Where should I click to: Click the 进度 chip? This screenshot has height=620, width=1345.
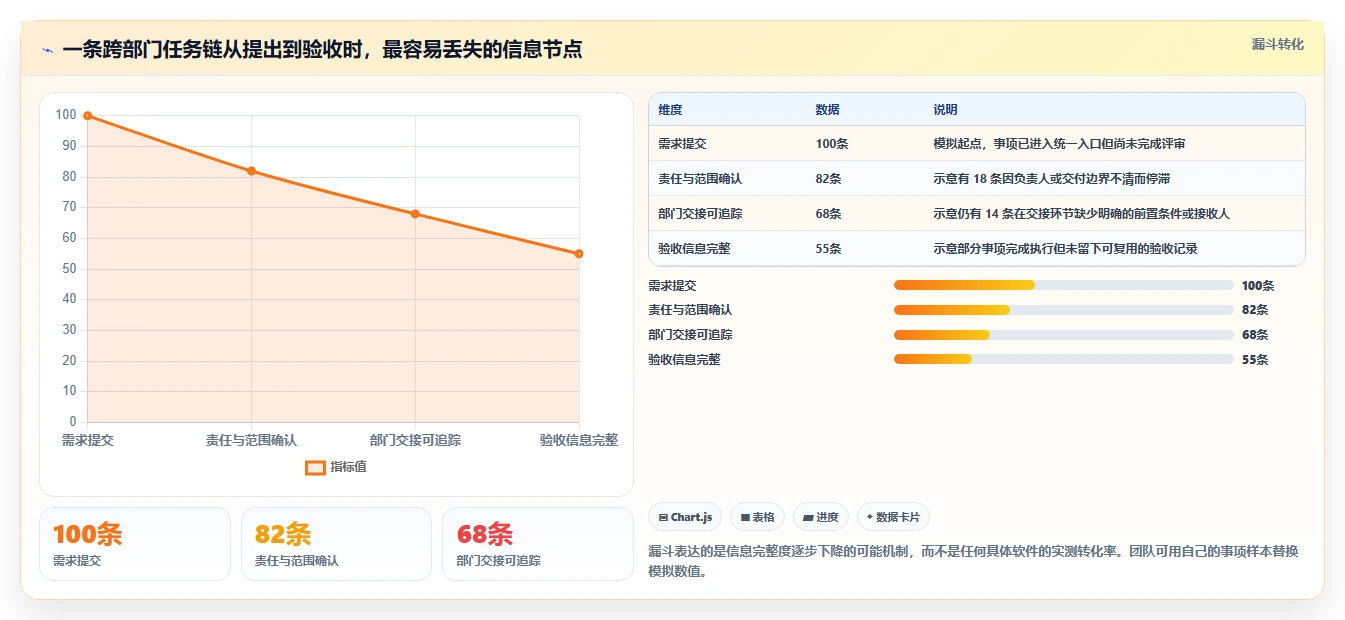[x=820, y=517]
